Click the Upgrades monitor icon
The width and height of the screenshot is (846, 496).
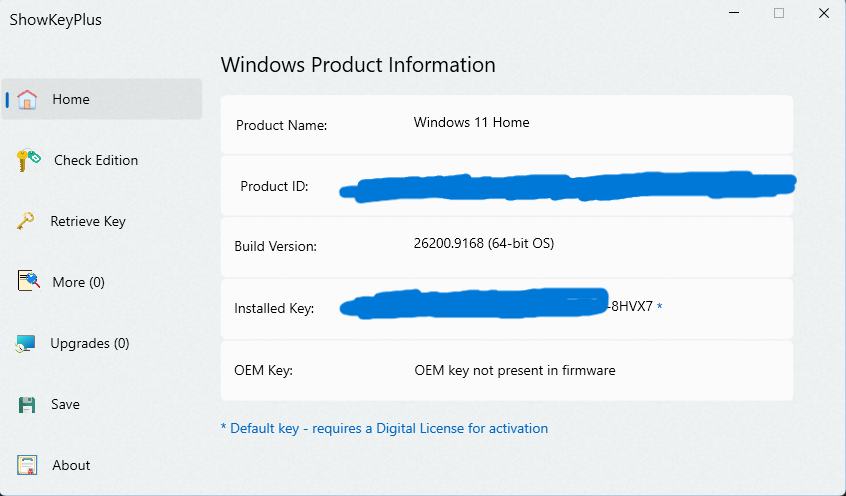25,343
